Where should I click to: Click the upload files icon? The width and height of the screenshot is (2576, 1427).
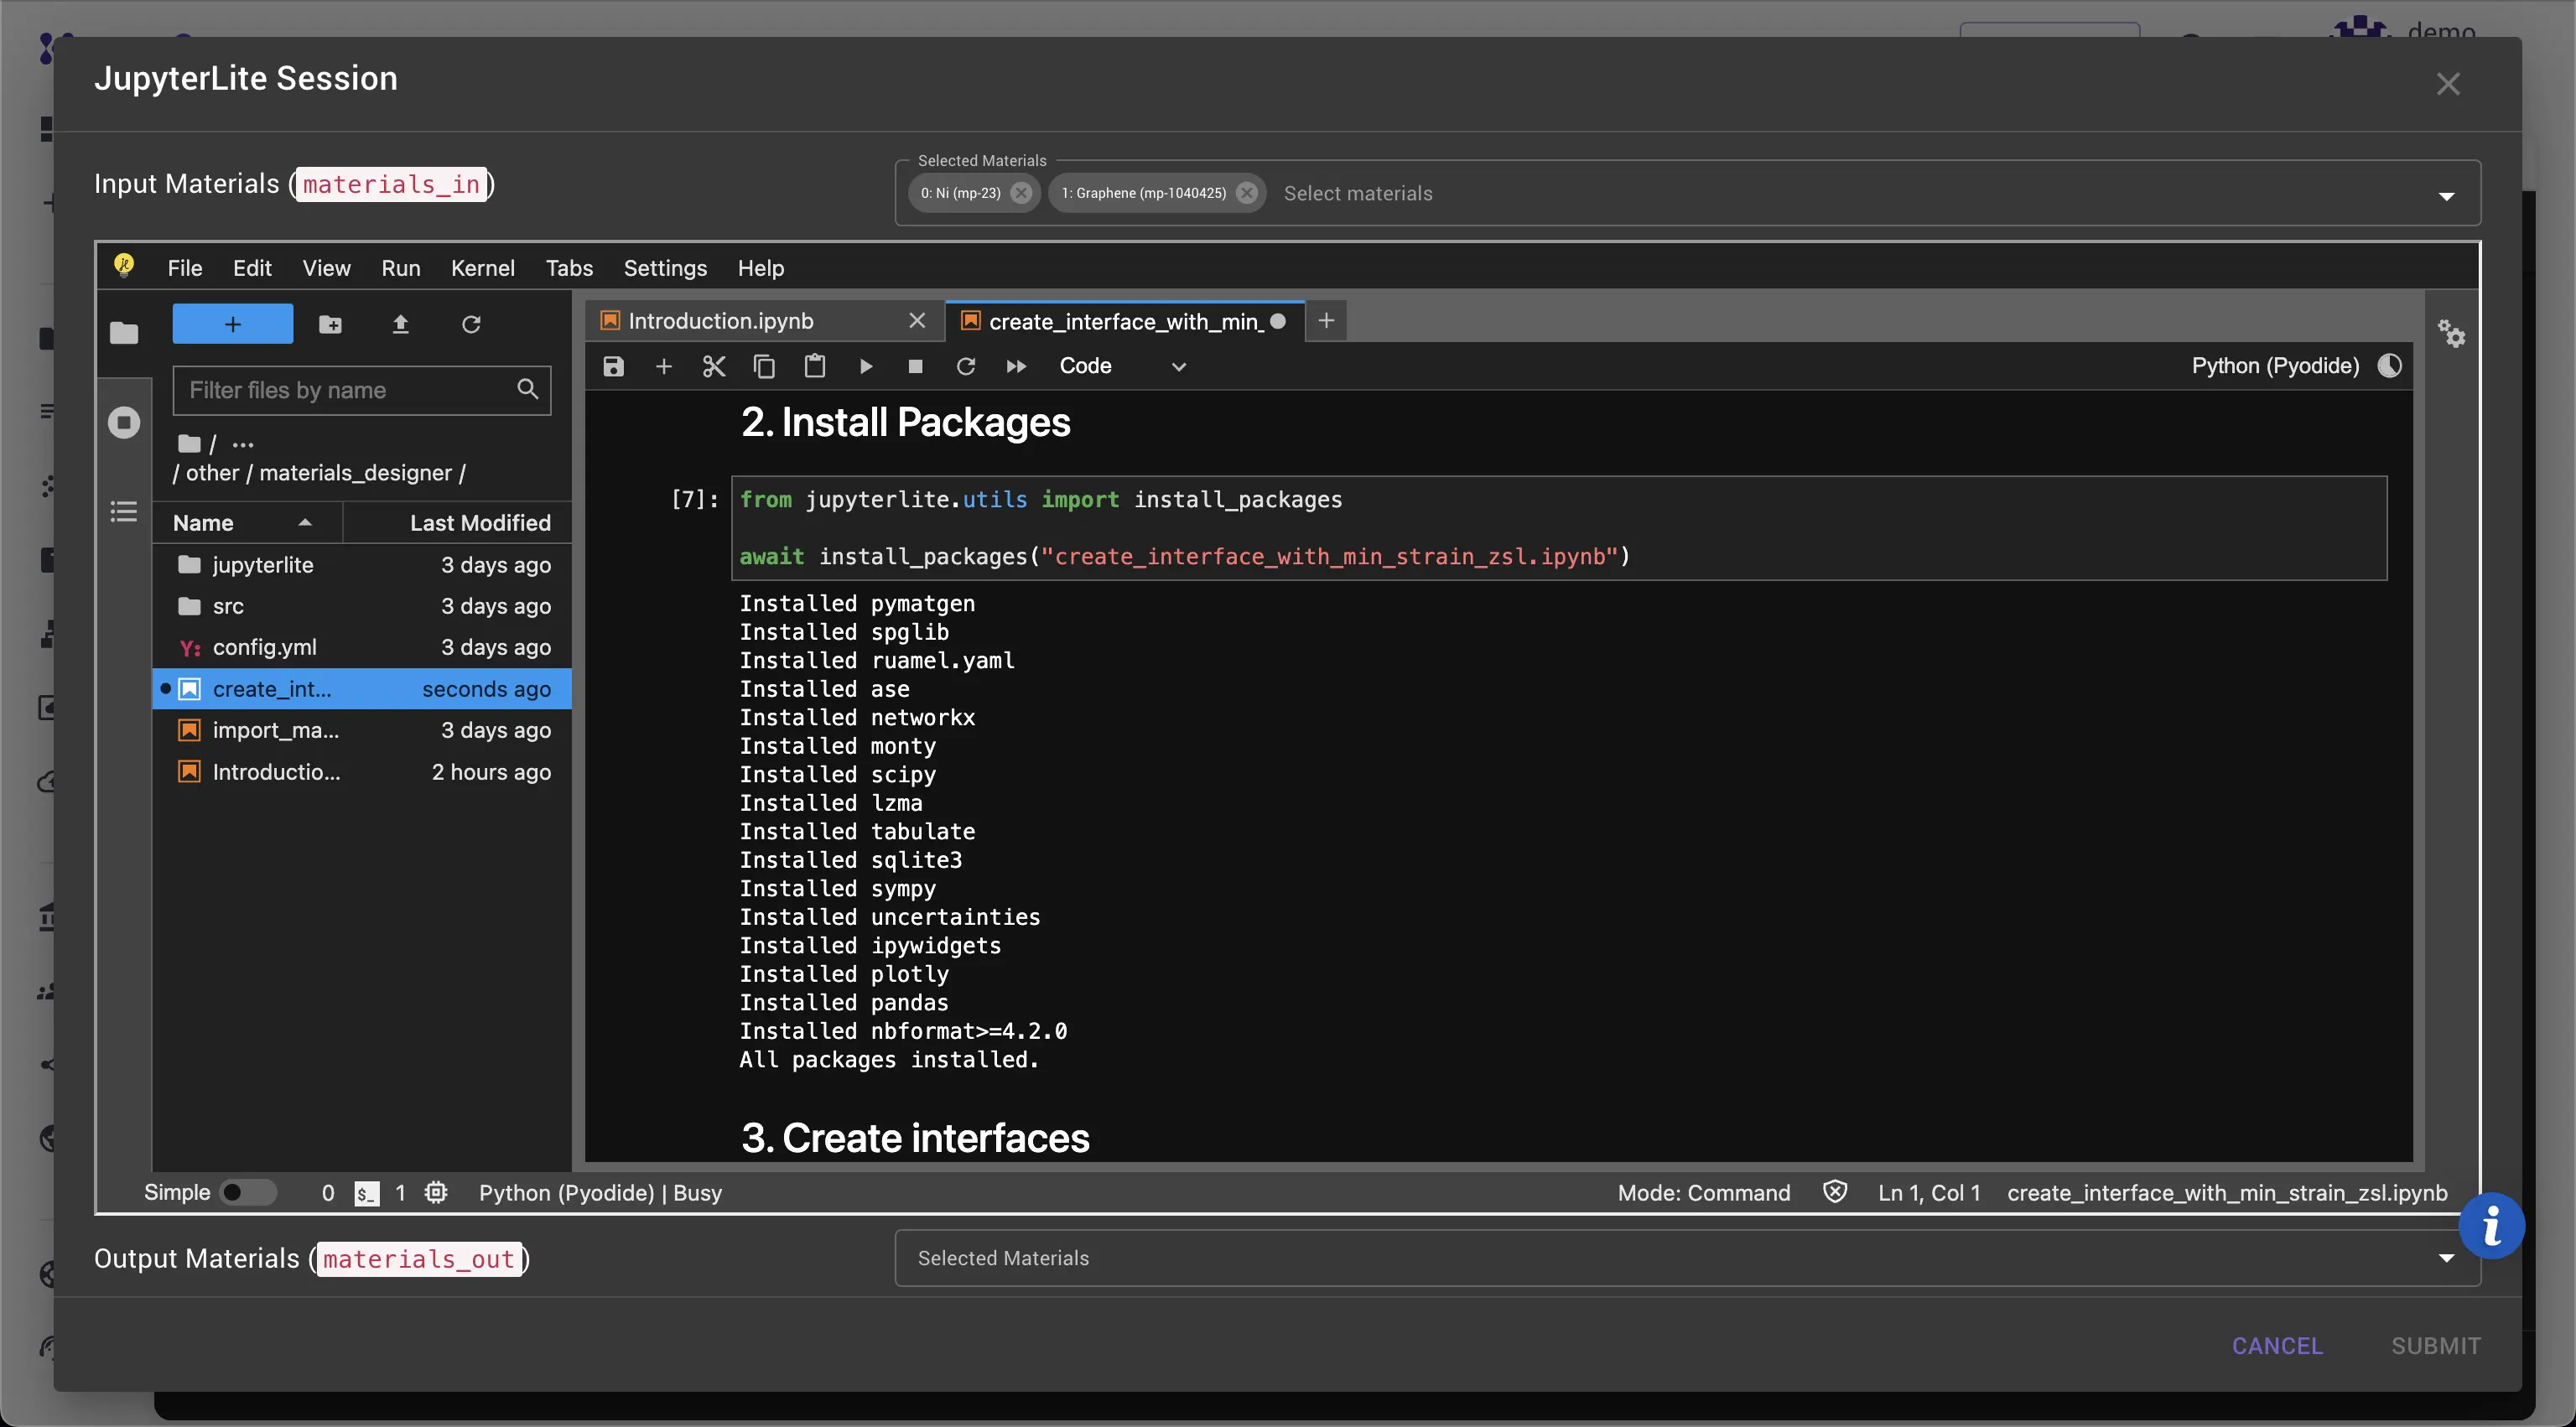pyautogui.click(x=400, y=324)
